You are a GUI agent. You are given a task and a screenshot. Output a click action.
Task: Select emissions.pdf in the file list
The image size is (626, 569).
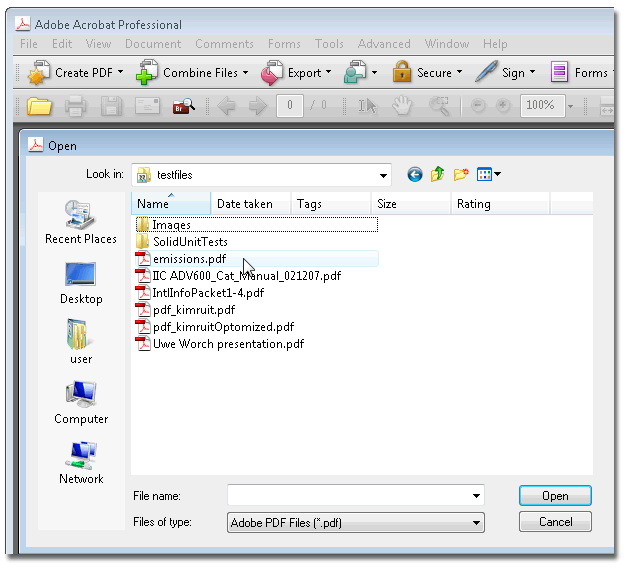coord(257,259)
